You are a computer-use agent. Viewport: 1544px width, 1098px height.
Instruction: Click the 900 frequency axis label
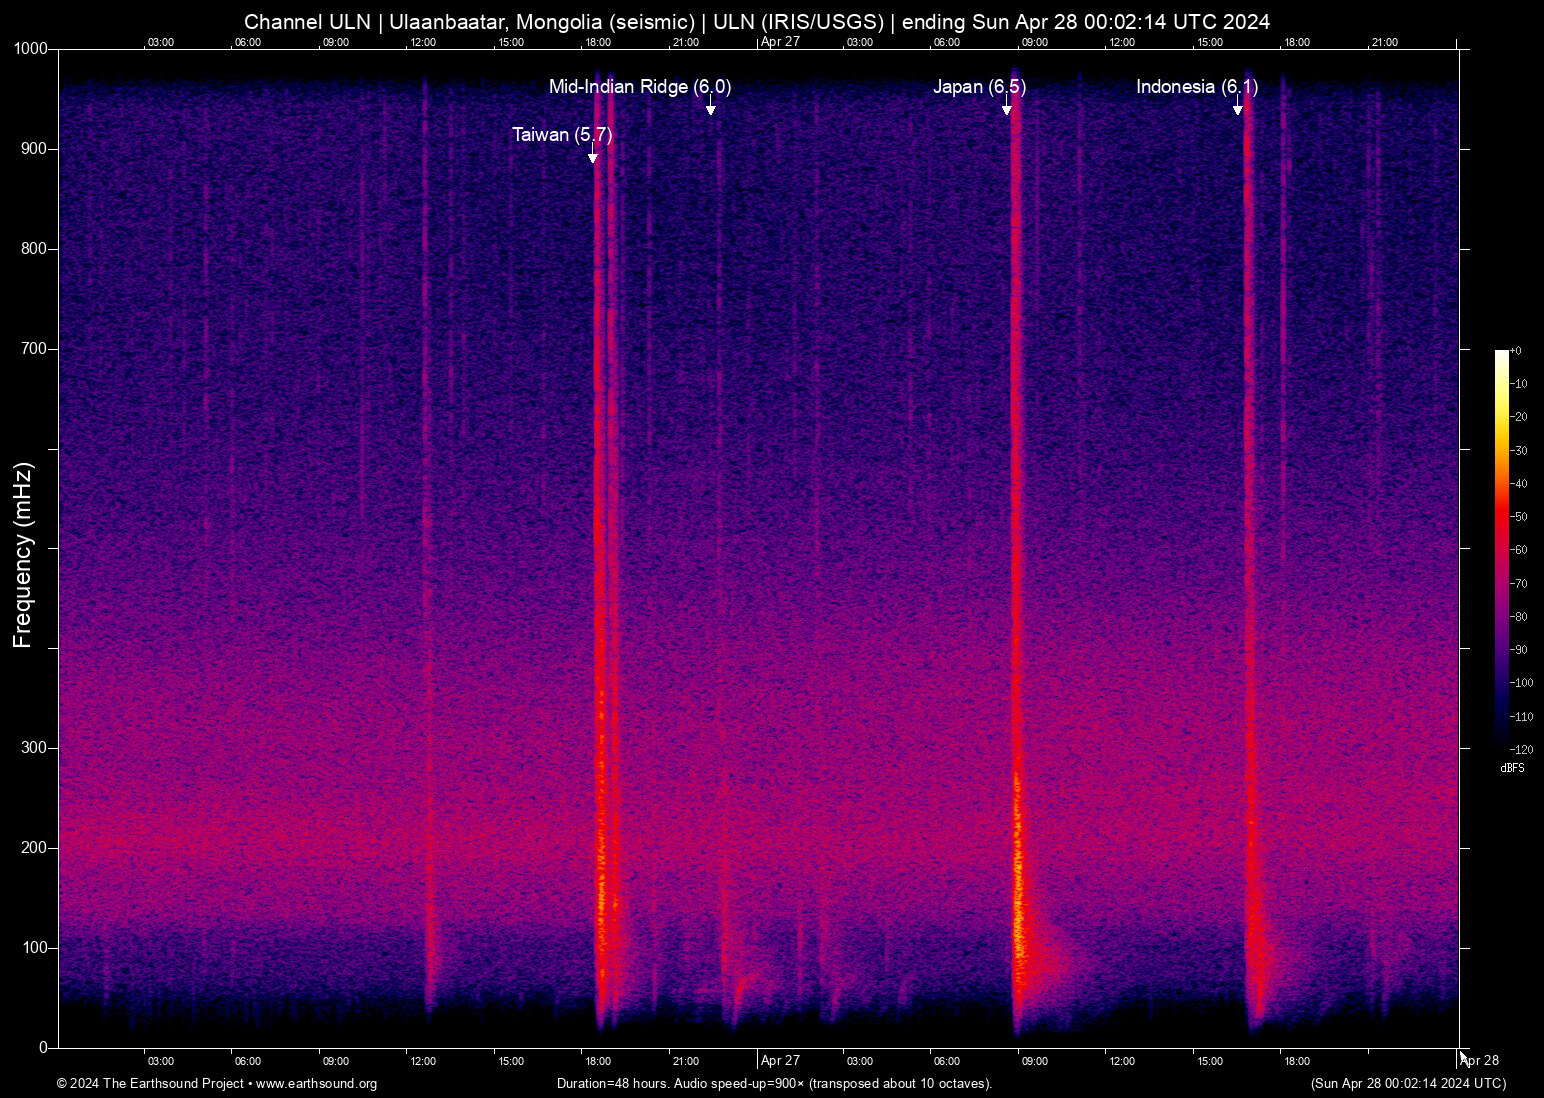35,149
